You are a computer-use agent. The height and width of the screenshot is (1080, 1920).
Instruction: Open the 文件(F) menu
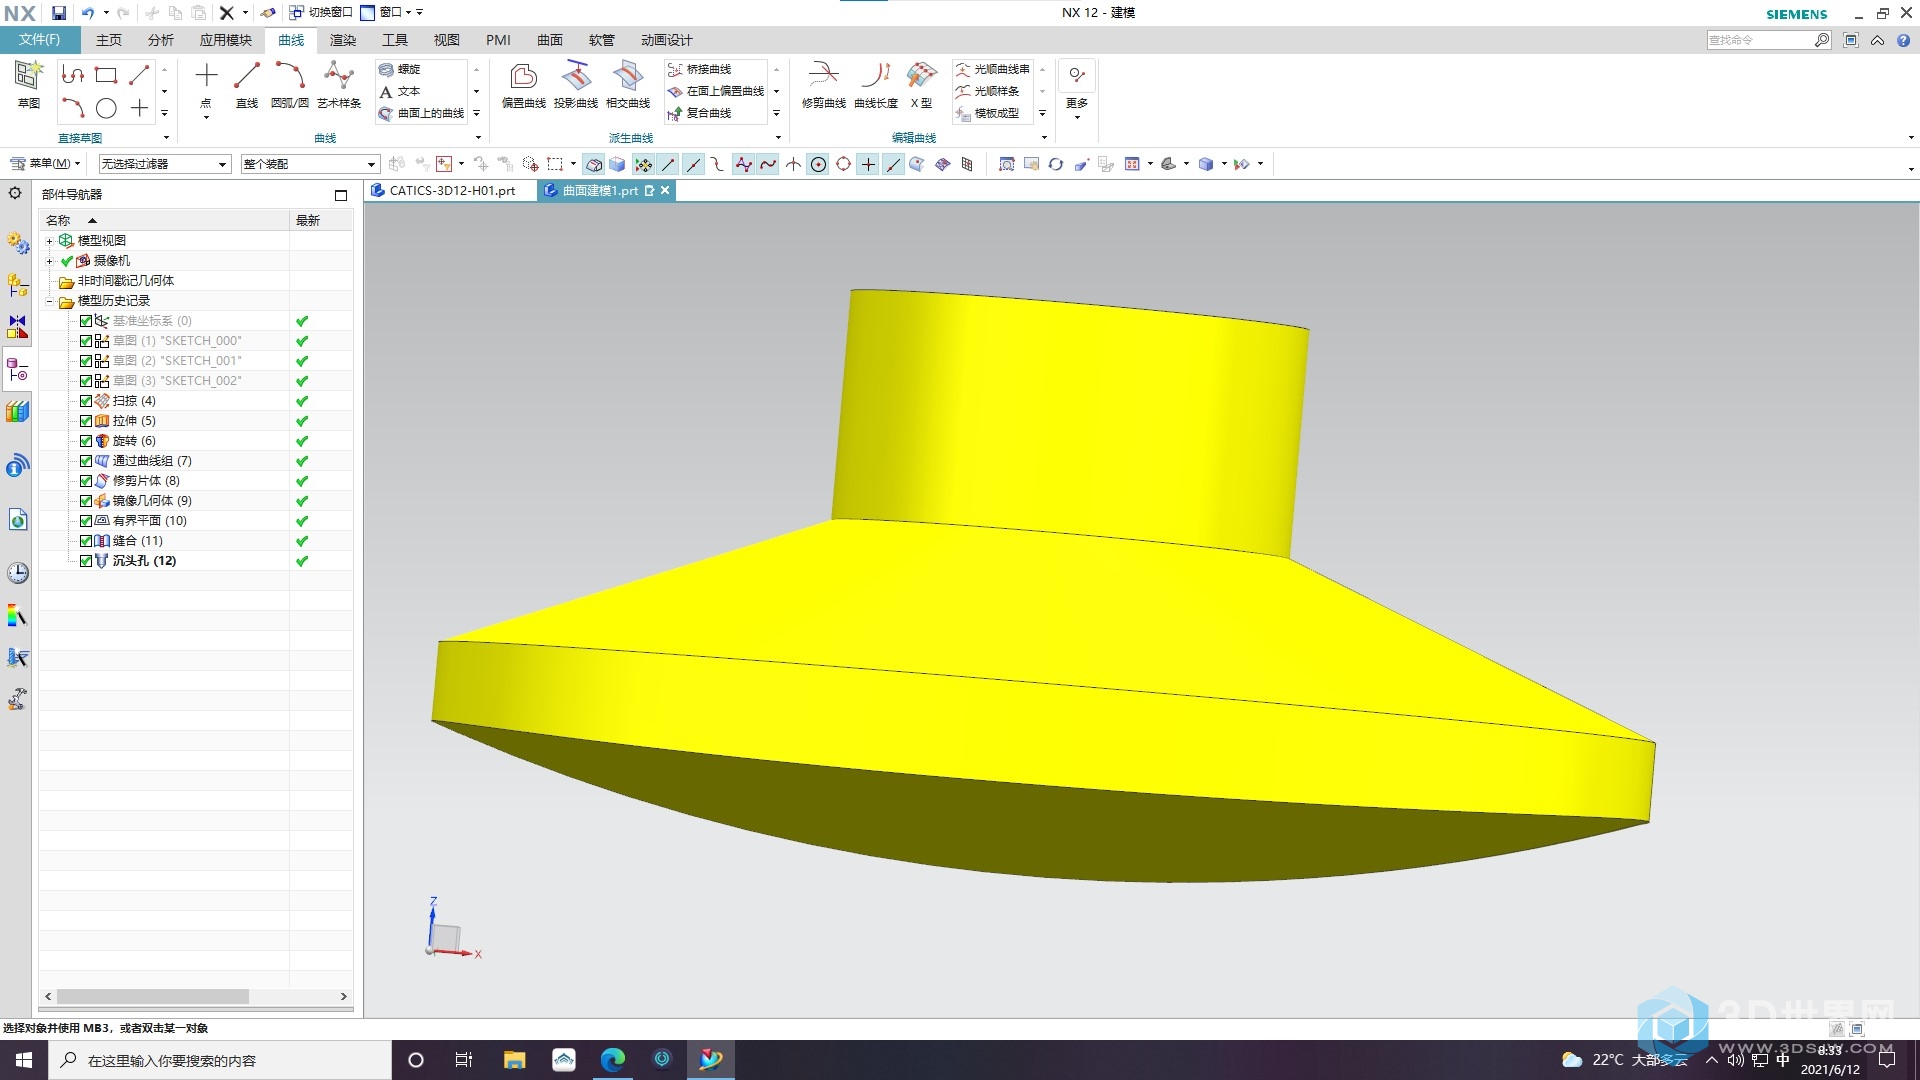[40, 40]
